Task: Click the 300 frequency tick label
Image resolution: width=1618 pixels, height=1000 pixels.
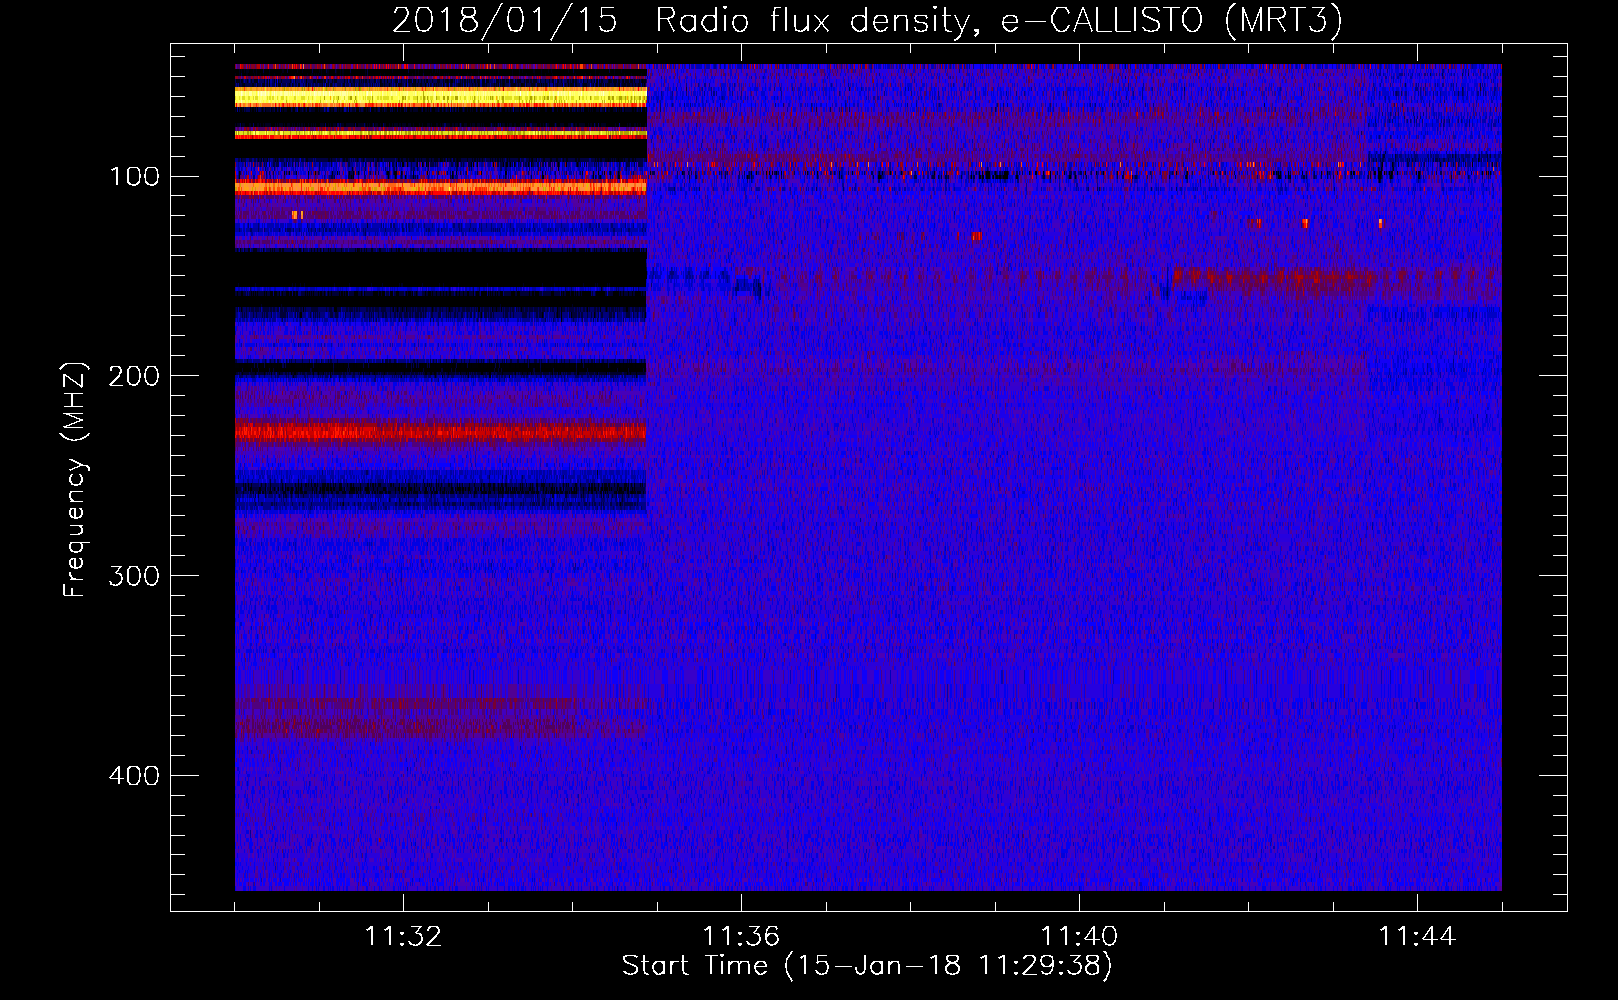Action: [134, 576]
